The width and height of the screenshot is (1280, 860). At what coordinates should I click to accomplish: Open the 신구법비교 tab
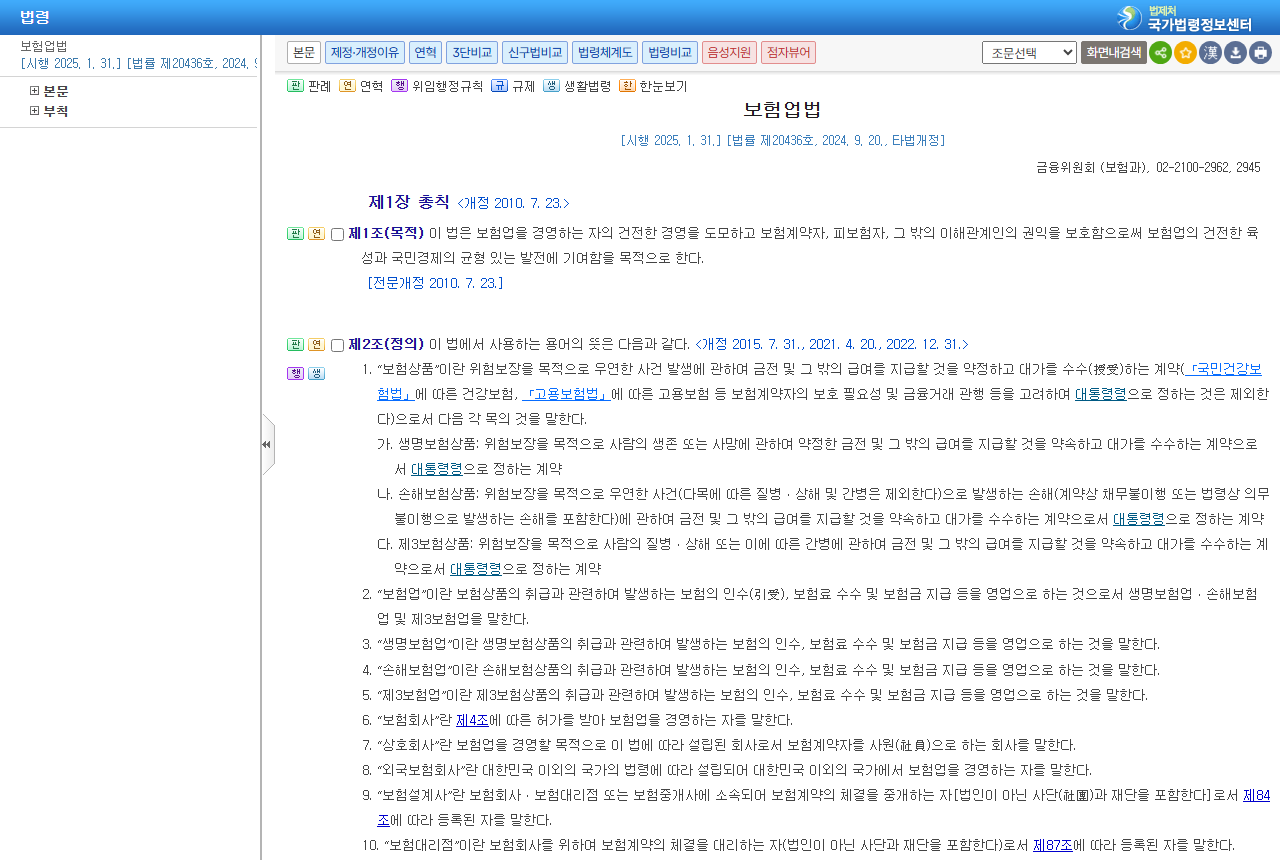[x=535, y=52]
